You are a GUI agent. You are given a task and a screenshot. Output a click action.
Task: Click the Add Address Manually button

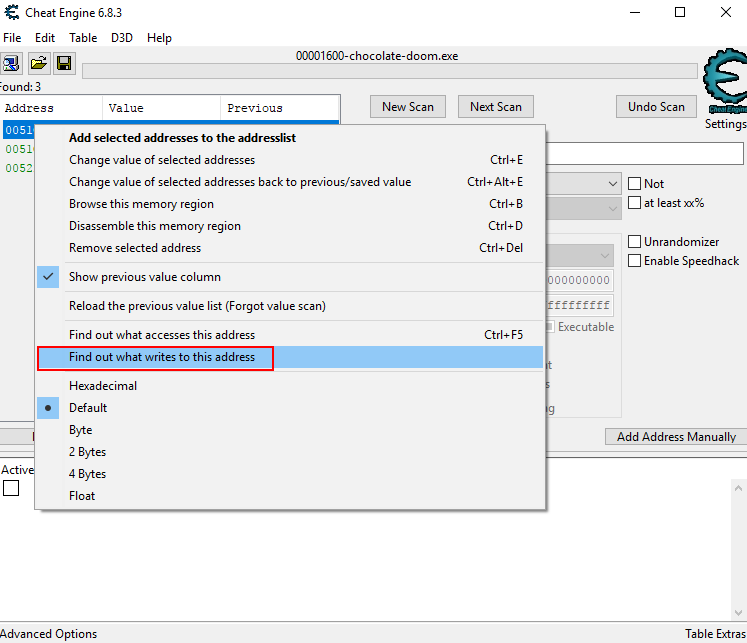676,437
